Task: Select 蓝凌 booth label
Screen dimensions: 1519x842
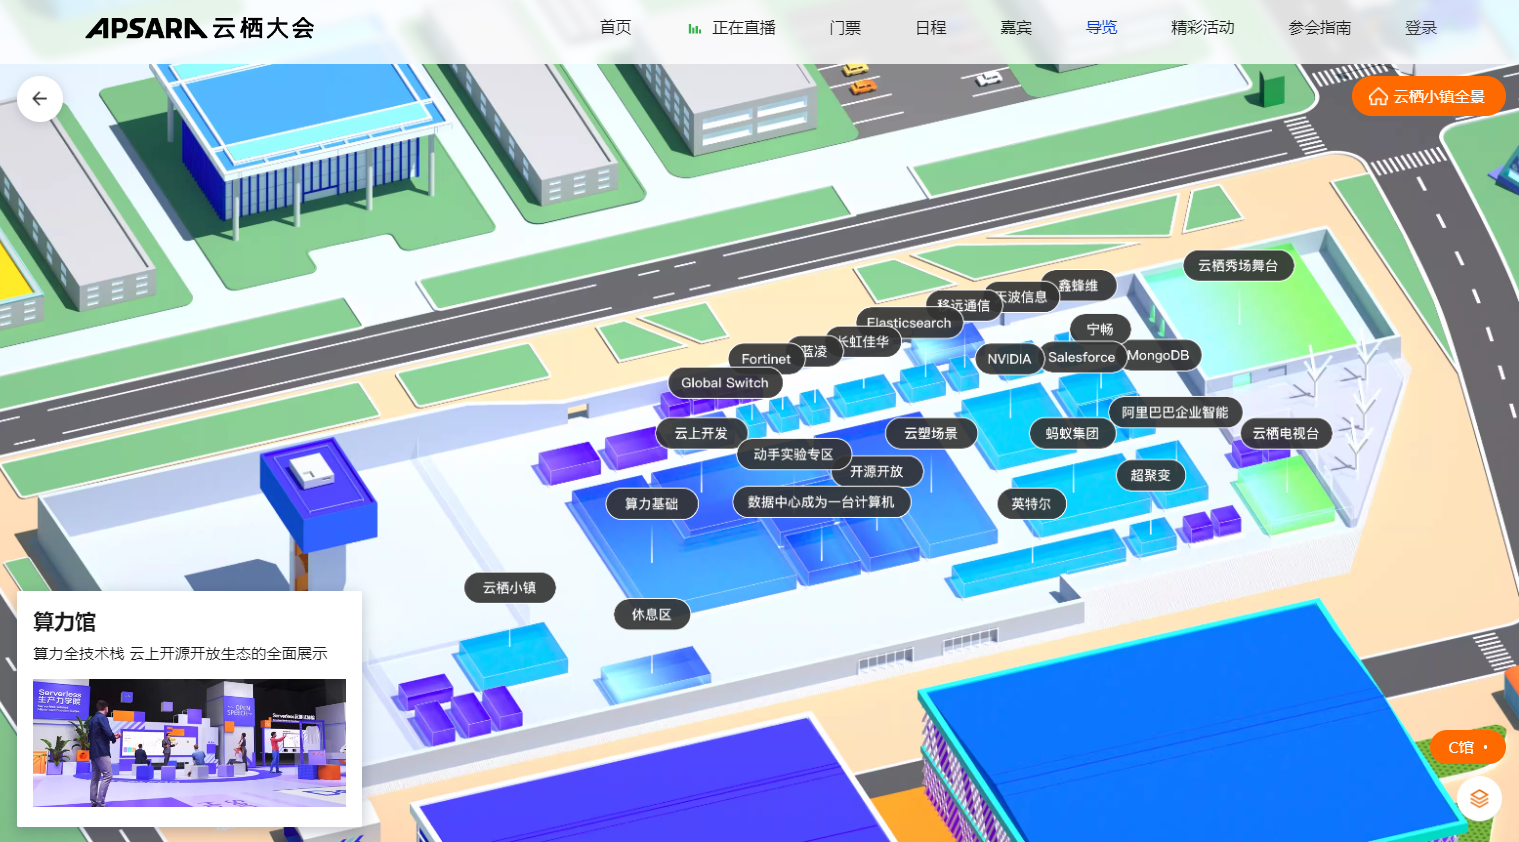Action: pos(815,352)
